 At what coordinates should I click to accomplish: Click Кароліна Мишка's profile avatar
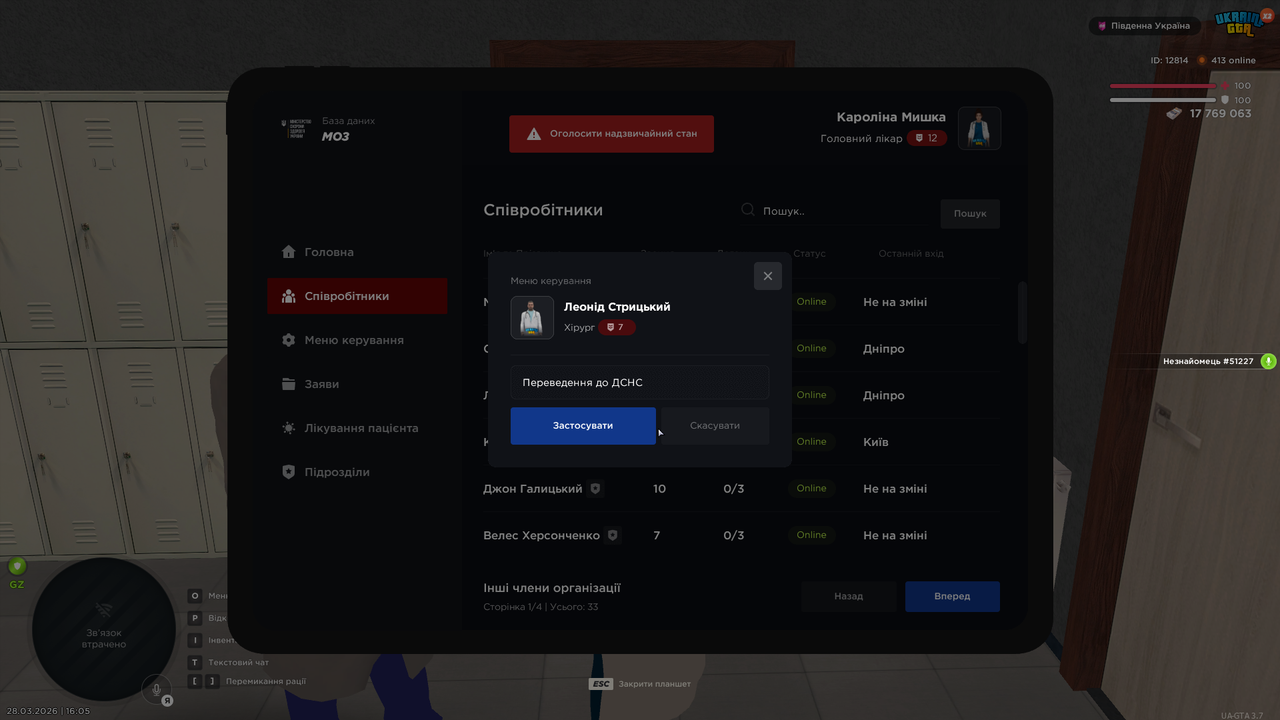tap(979, 129)
